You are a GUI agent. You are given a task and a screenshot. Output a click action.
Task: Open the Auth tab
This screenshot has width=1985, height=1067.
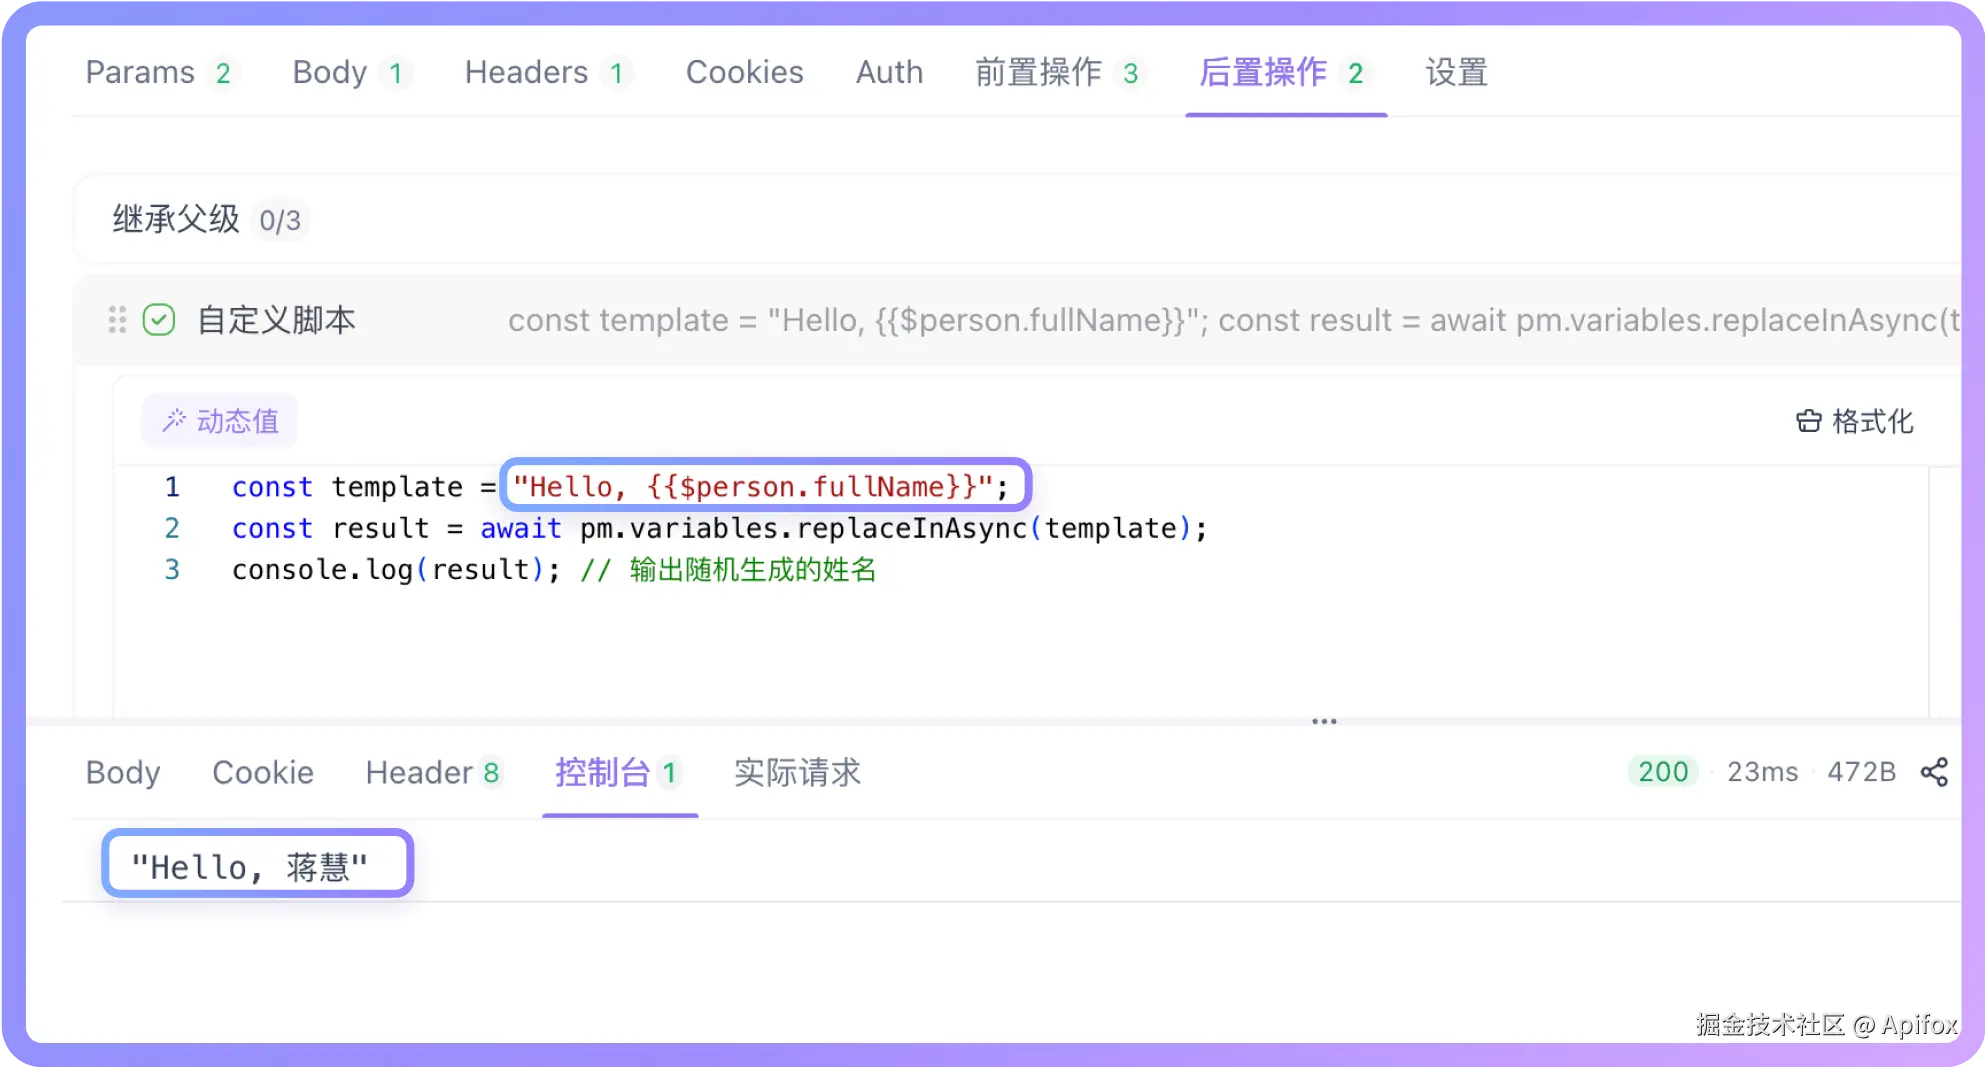point(889,72)
